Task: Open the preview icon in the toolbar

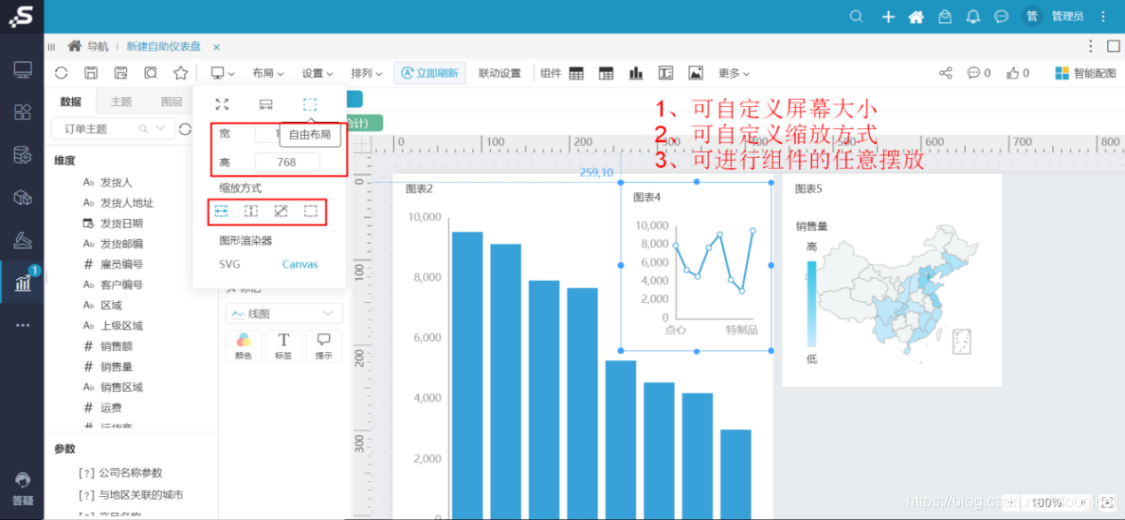Action: [x=151, y=72]
